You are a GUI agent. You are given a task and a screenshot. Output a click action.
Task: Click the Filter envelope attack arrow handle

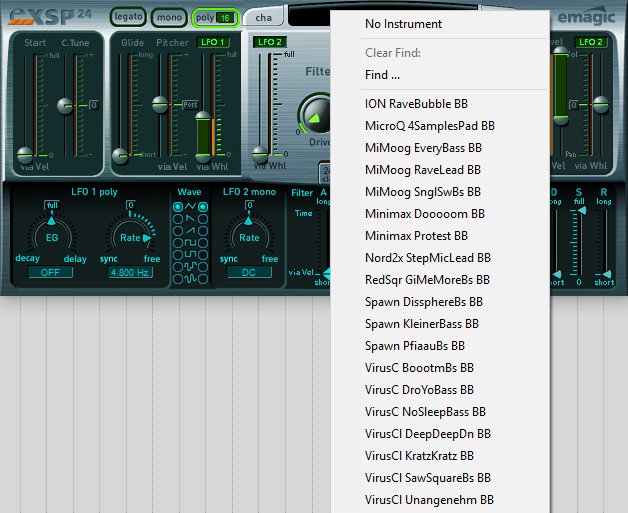[326, 274]
